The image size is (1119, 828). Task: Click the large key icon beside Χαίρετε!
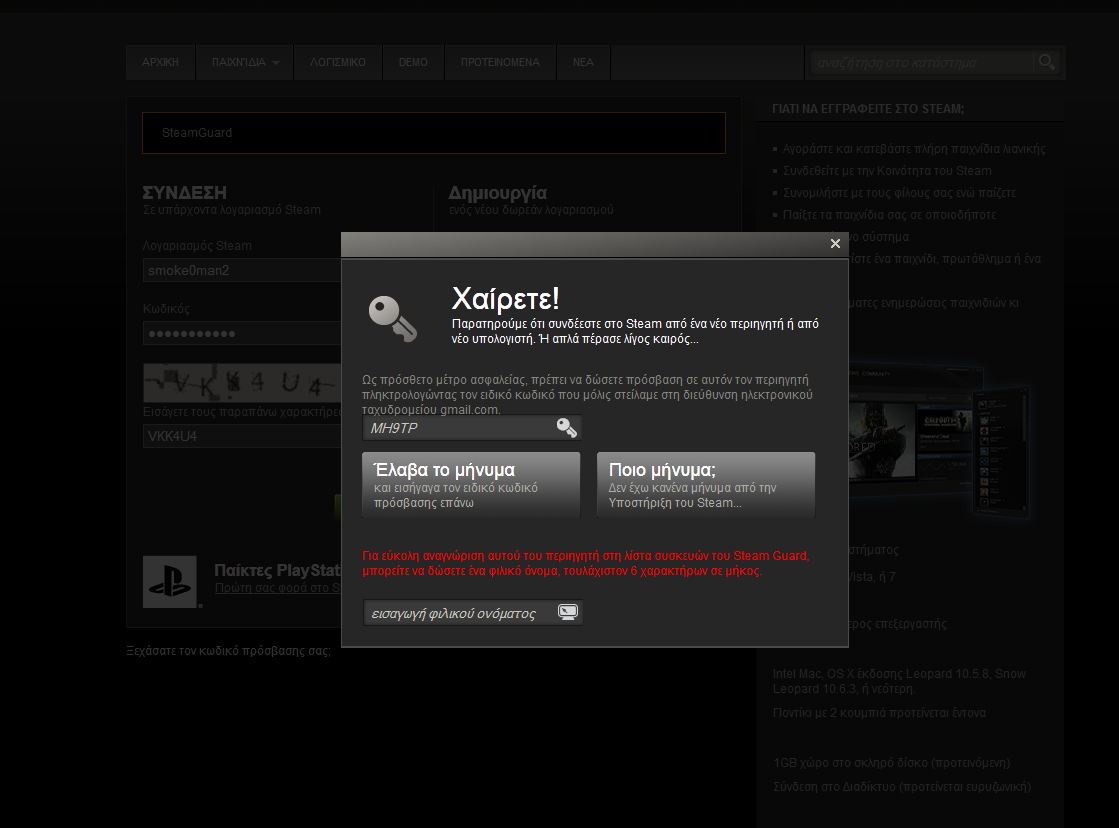(x=392, y=319)
